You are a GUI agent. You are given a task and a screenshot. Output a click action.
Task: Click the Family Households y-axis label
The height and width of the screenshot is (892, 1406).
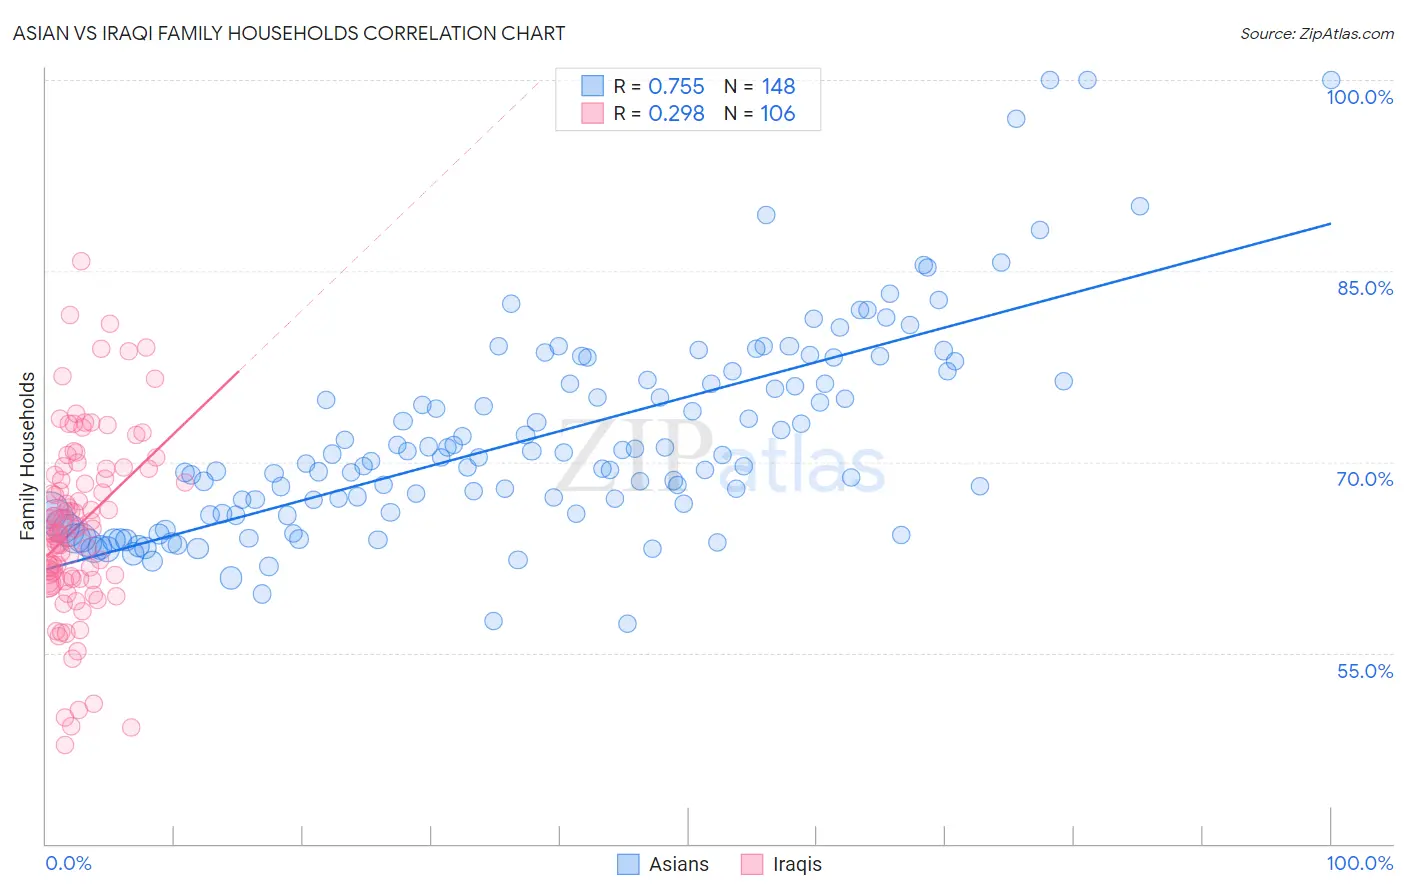click(27, 456)
